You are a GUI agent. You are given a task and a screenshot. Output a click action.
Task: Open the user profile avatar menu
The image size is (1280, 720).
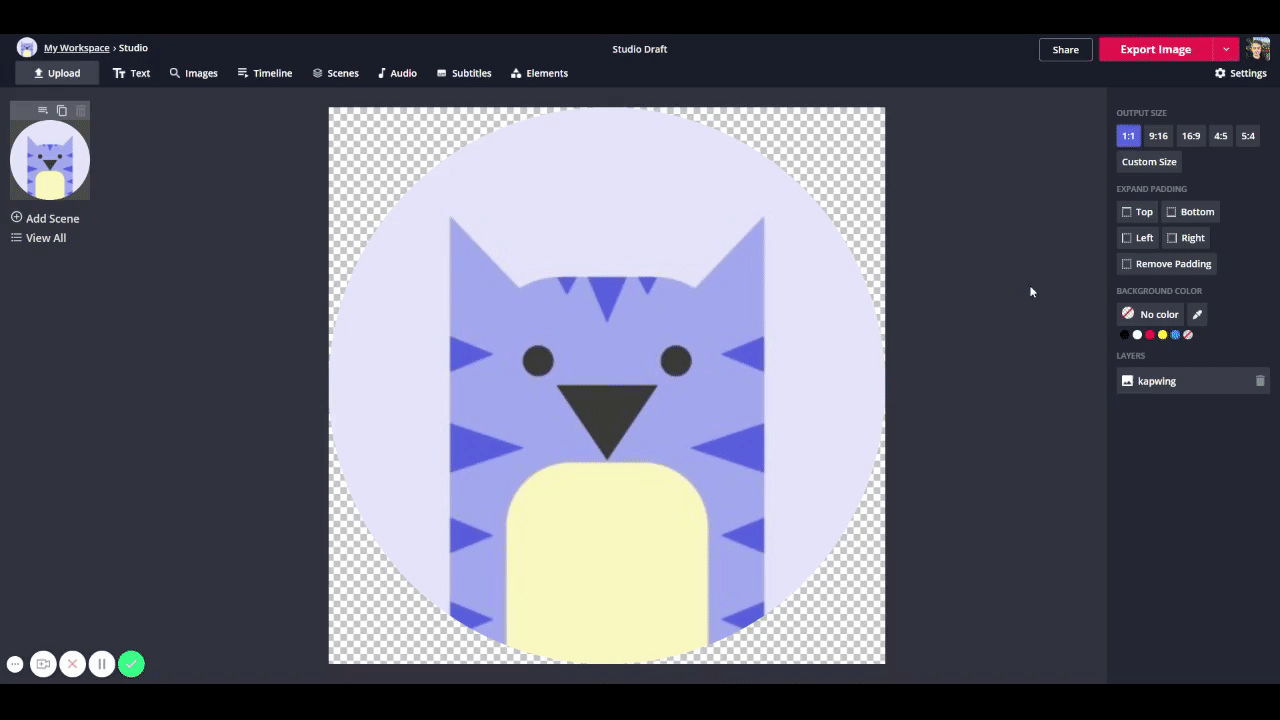point(1258,49)
